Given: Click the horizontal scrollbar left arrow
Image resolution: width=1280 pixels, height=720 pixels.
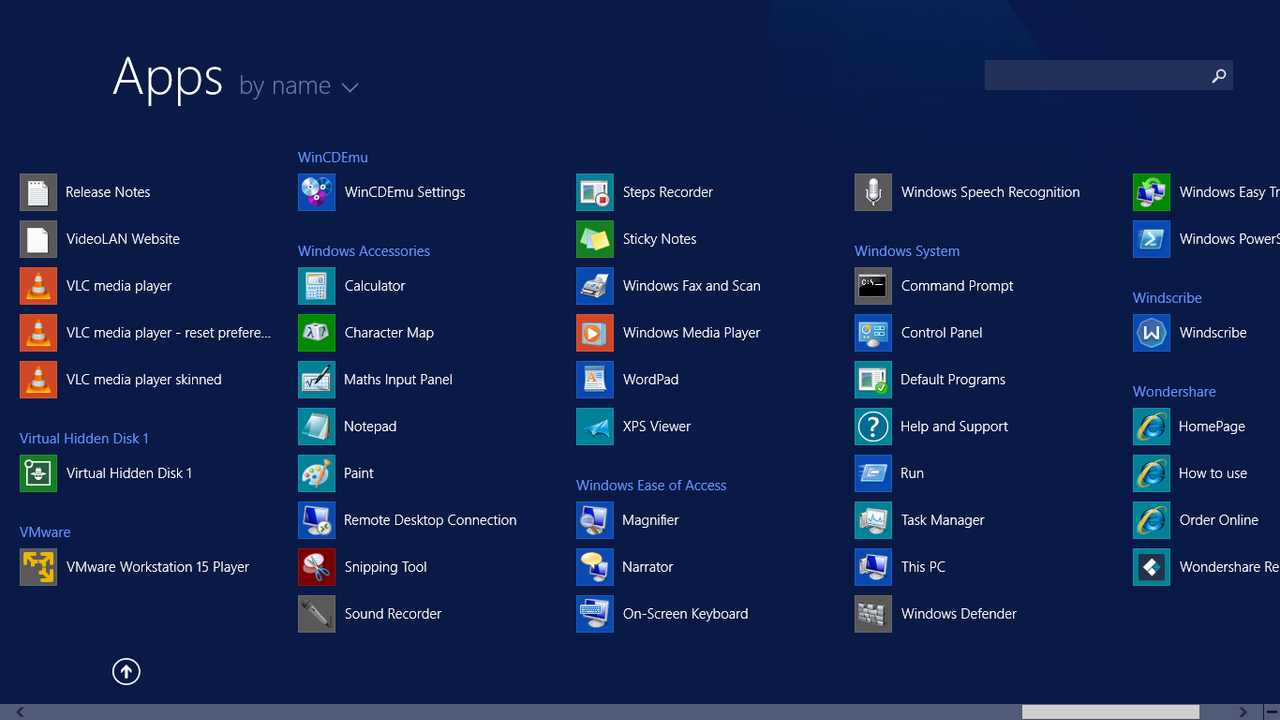Looking at the screenshot, I should 19,712.
